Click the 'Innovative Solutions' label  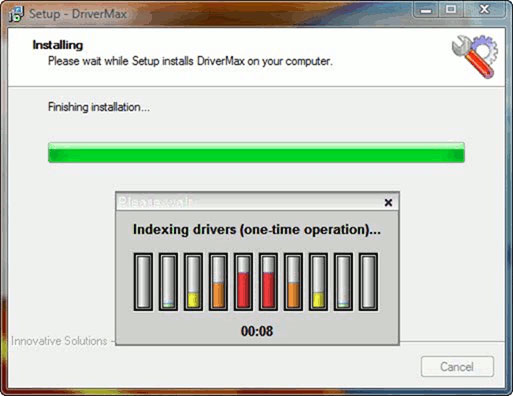pos(59,341)
